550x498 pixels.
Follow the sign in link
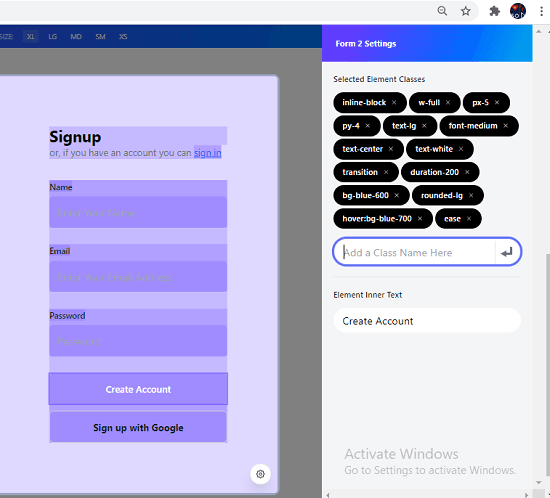click(x=208, y=153)
